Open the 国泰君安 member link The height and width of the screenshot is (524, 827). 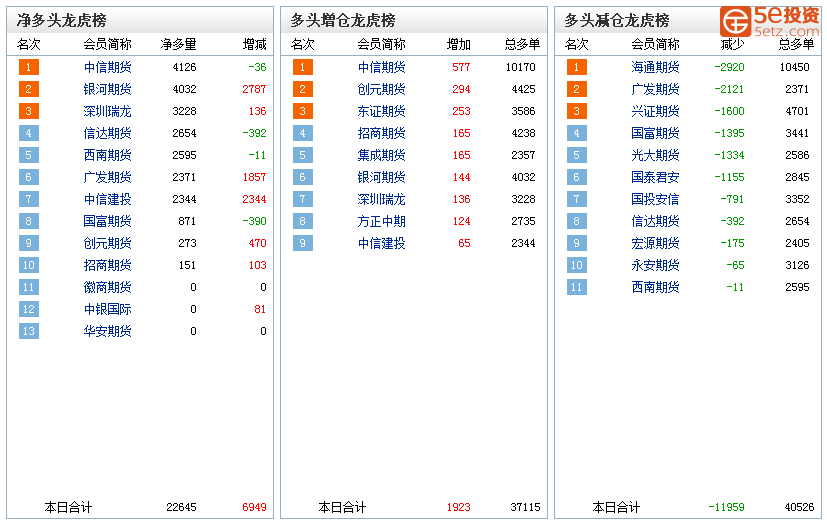(656, 178)
